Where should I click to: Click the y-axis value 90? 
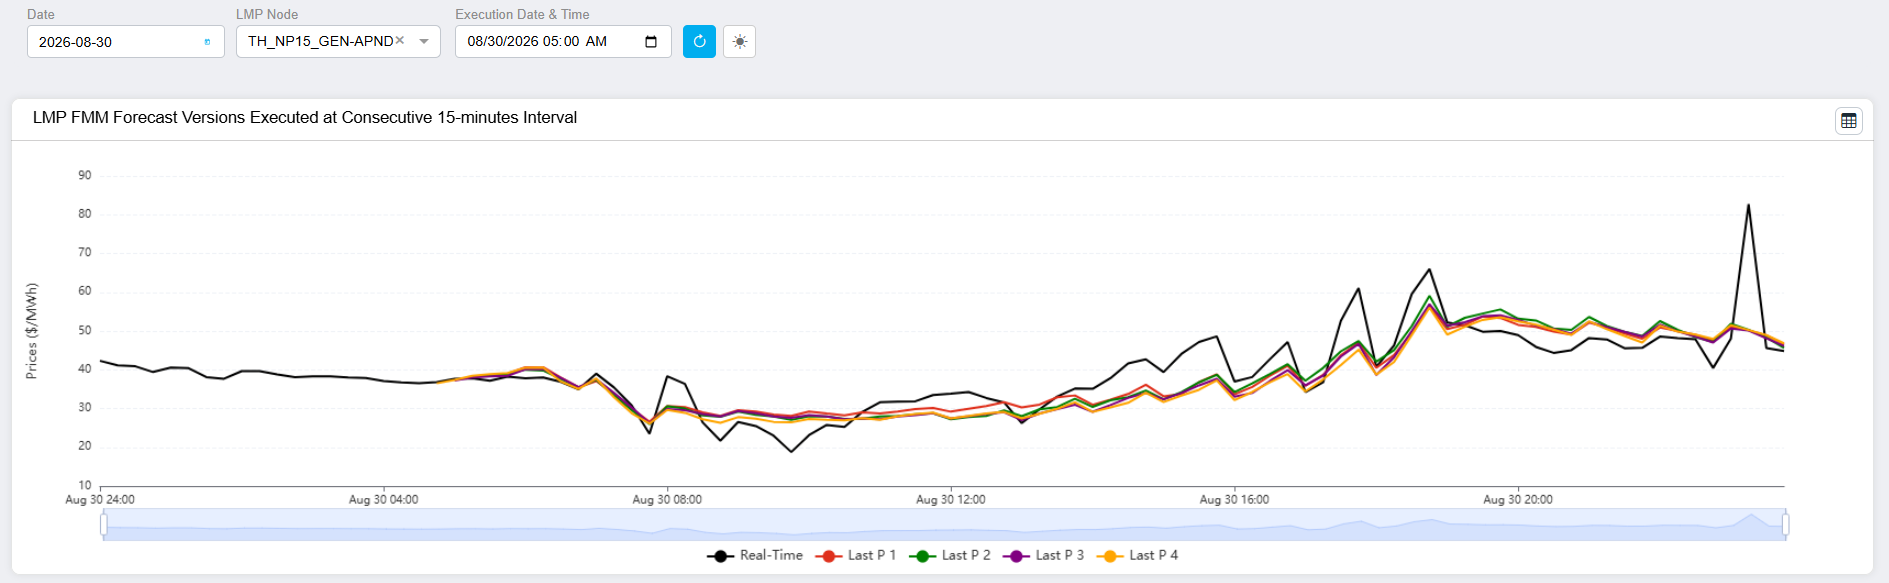click(85, 175)
